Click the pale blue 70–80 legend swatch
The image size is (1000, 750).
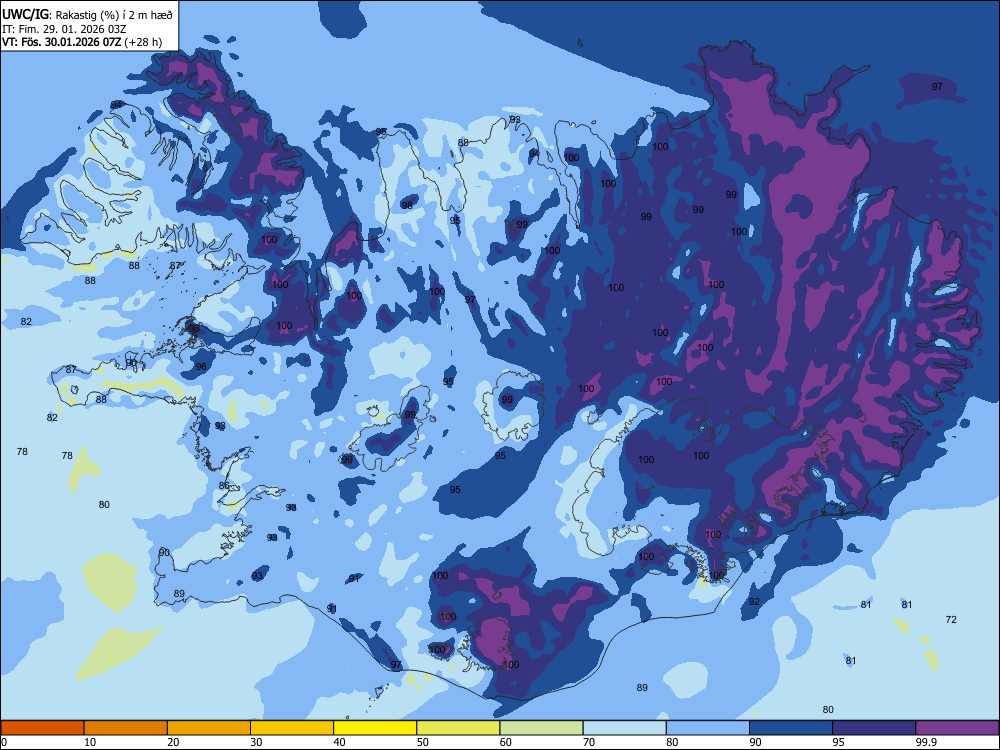click(x=625, y=728)
